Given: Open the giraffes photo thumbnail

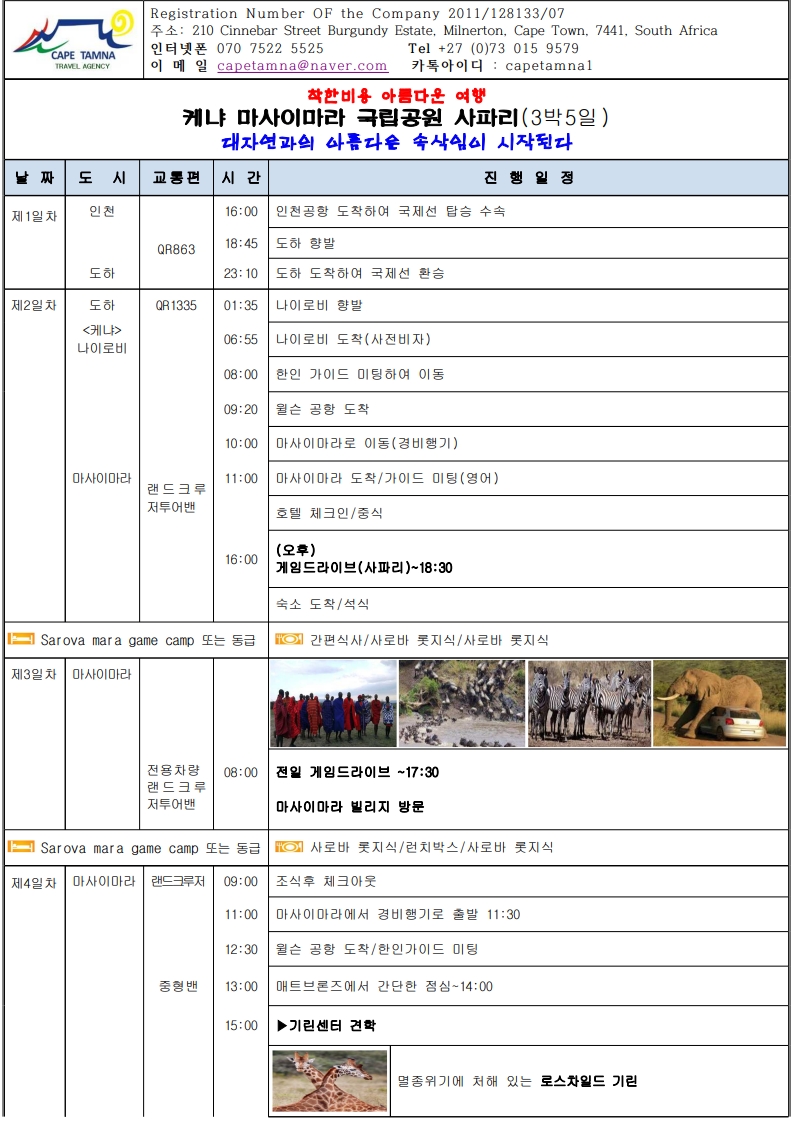Looking at the screenshot, I should coord(329,1080).
